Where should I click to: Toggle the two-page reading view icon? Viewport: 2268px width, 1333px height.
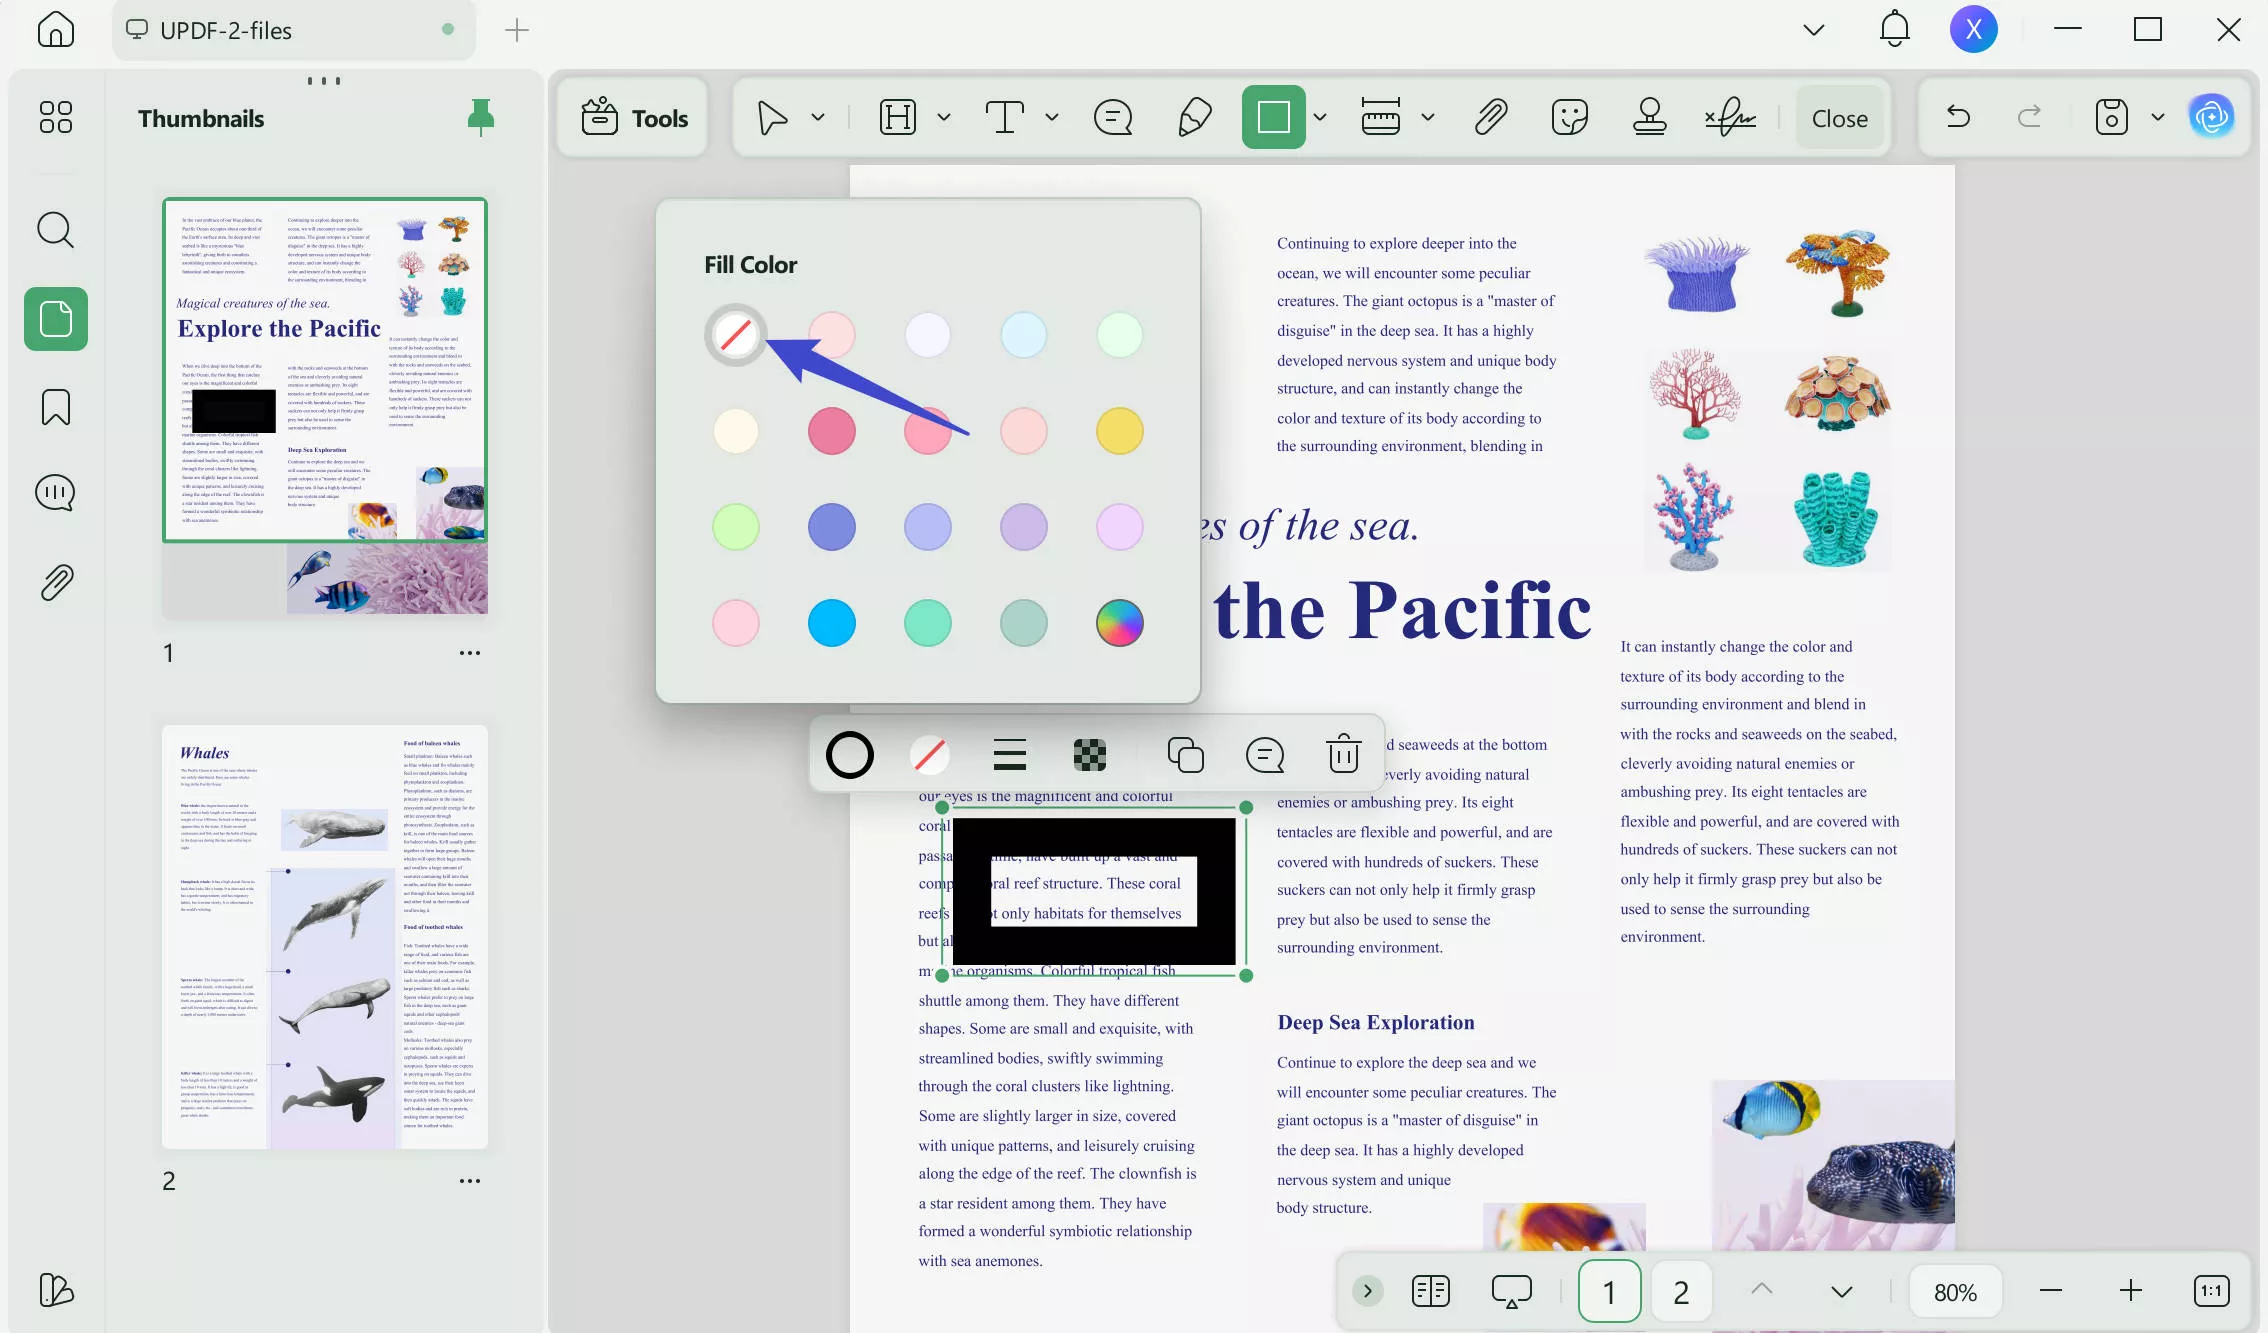[x=1430, y=1291]
